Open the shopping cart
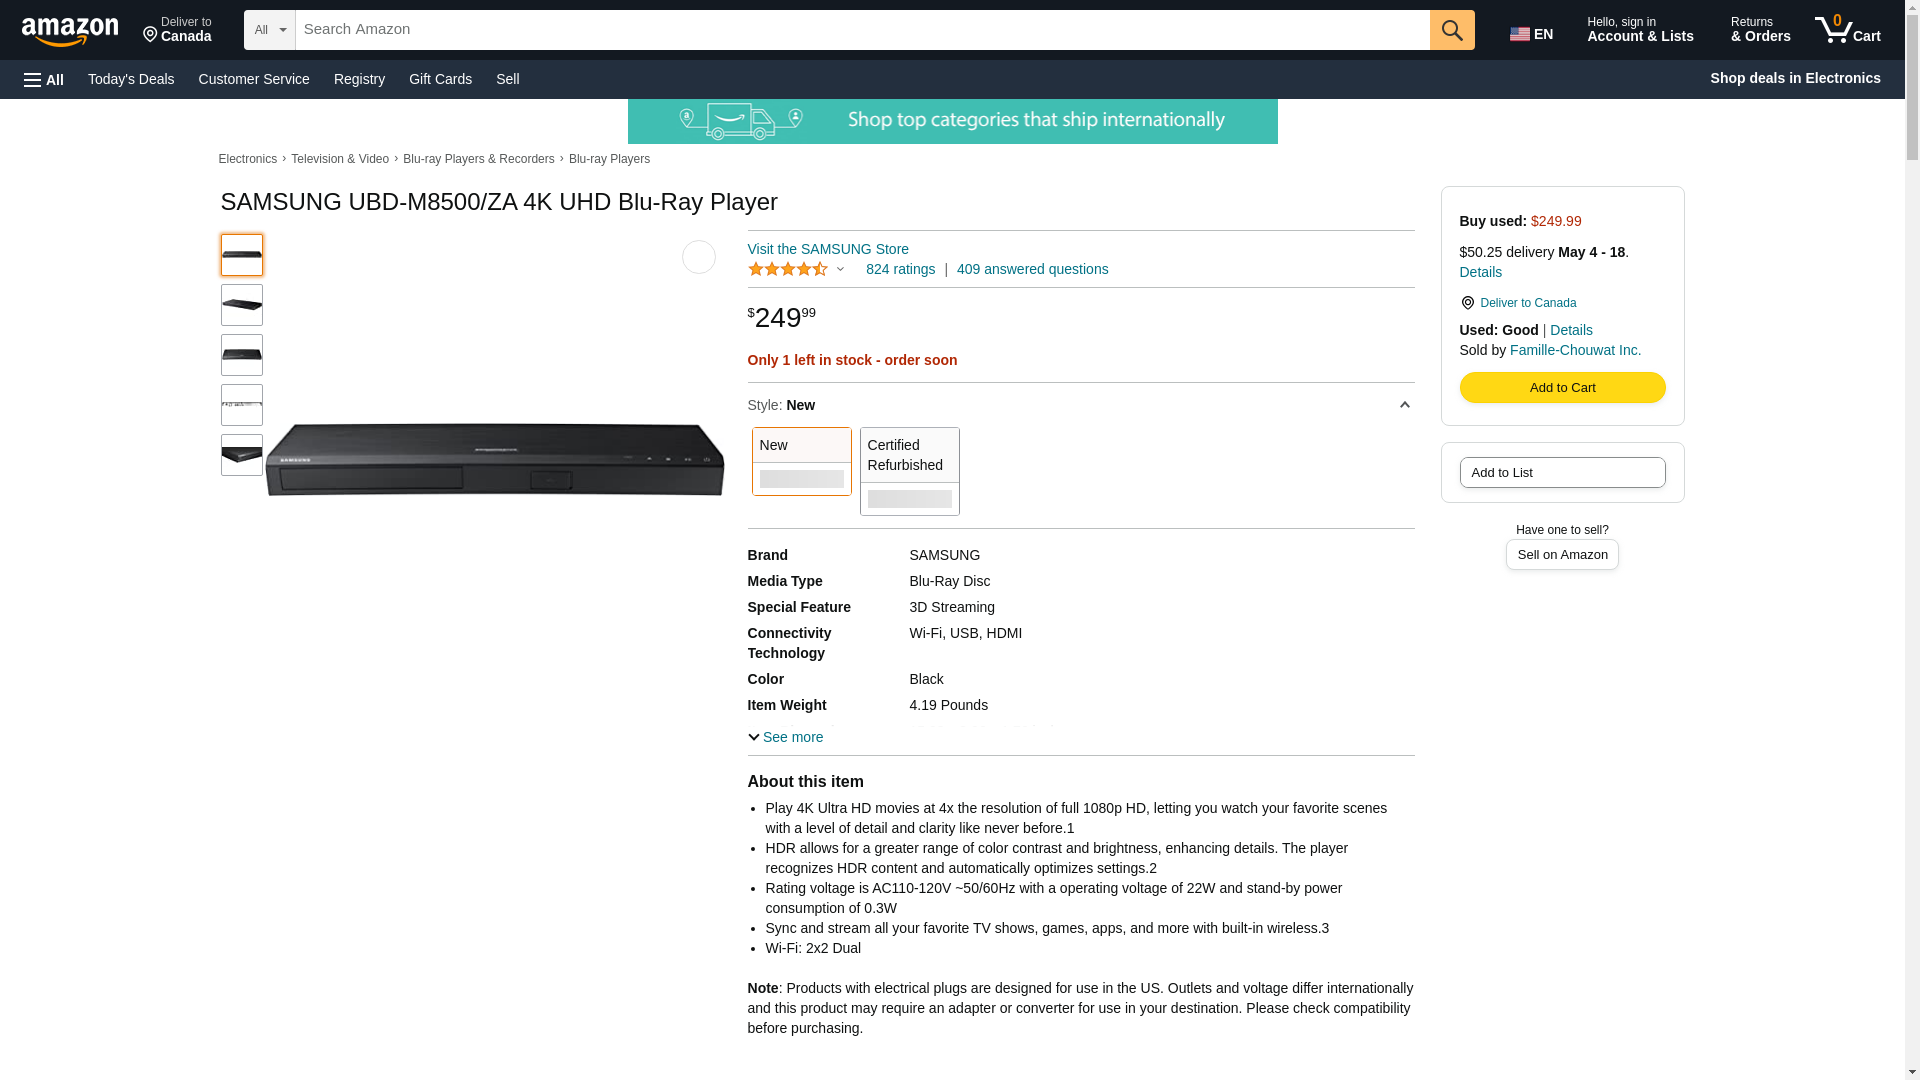Viewport: 1920px width, 1080px height. 1848,30
